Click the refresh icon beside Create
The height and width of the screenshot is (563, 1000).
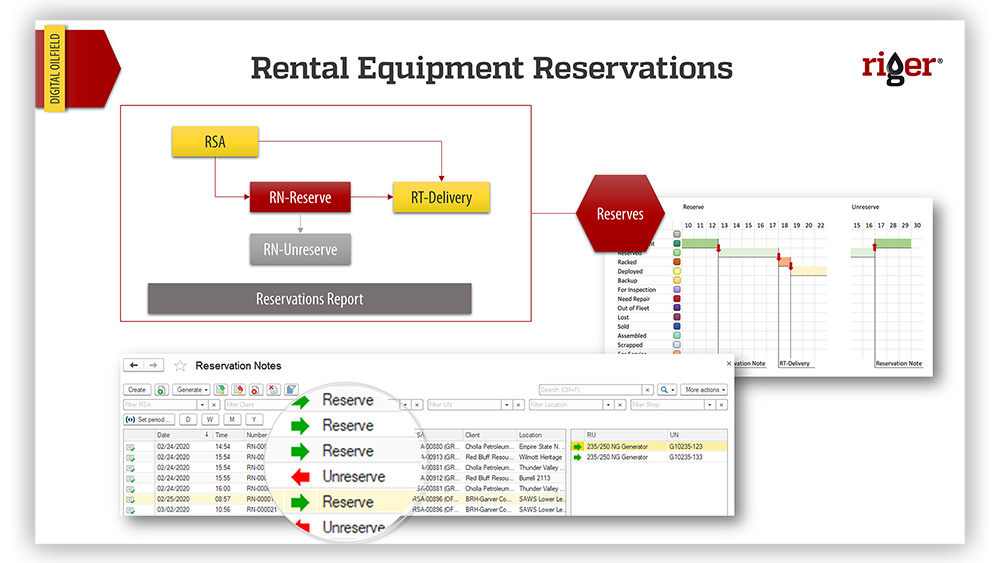click(161, 389)
